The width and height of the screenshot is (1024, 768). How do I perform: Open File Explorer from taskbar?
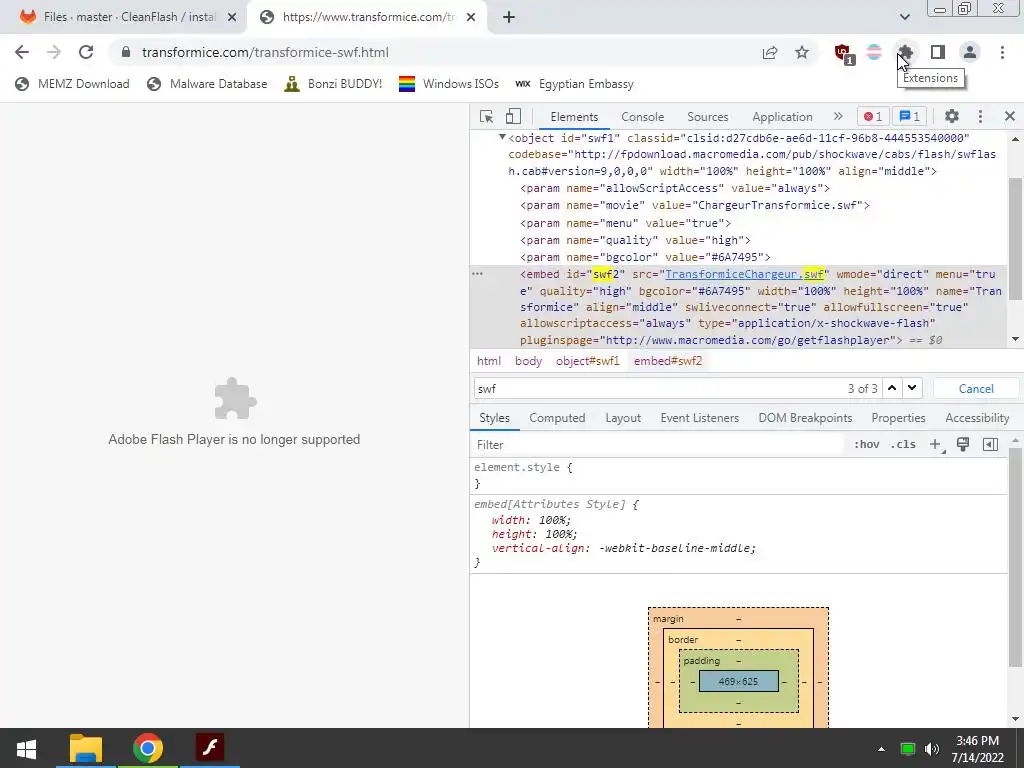(x=86, y=748)
